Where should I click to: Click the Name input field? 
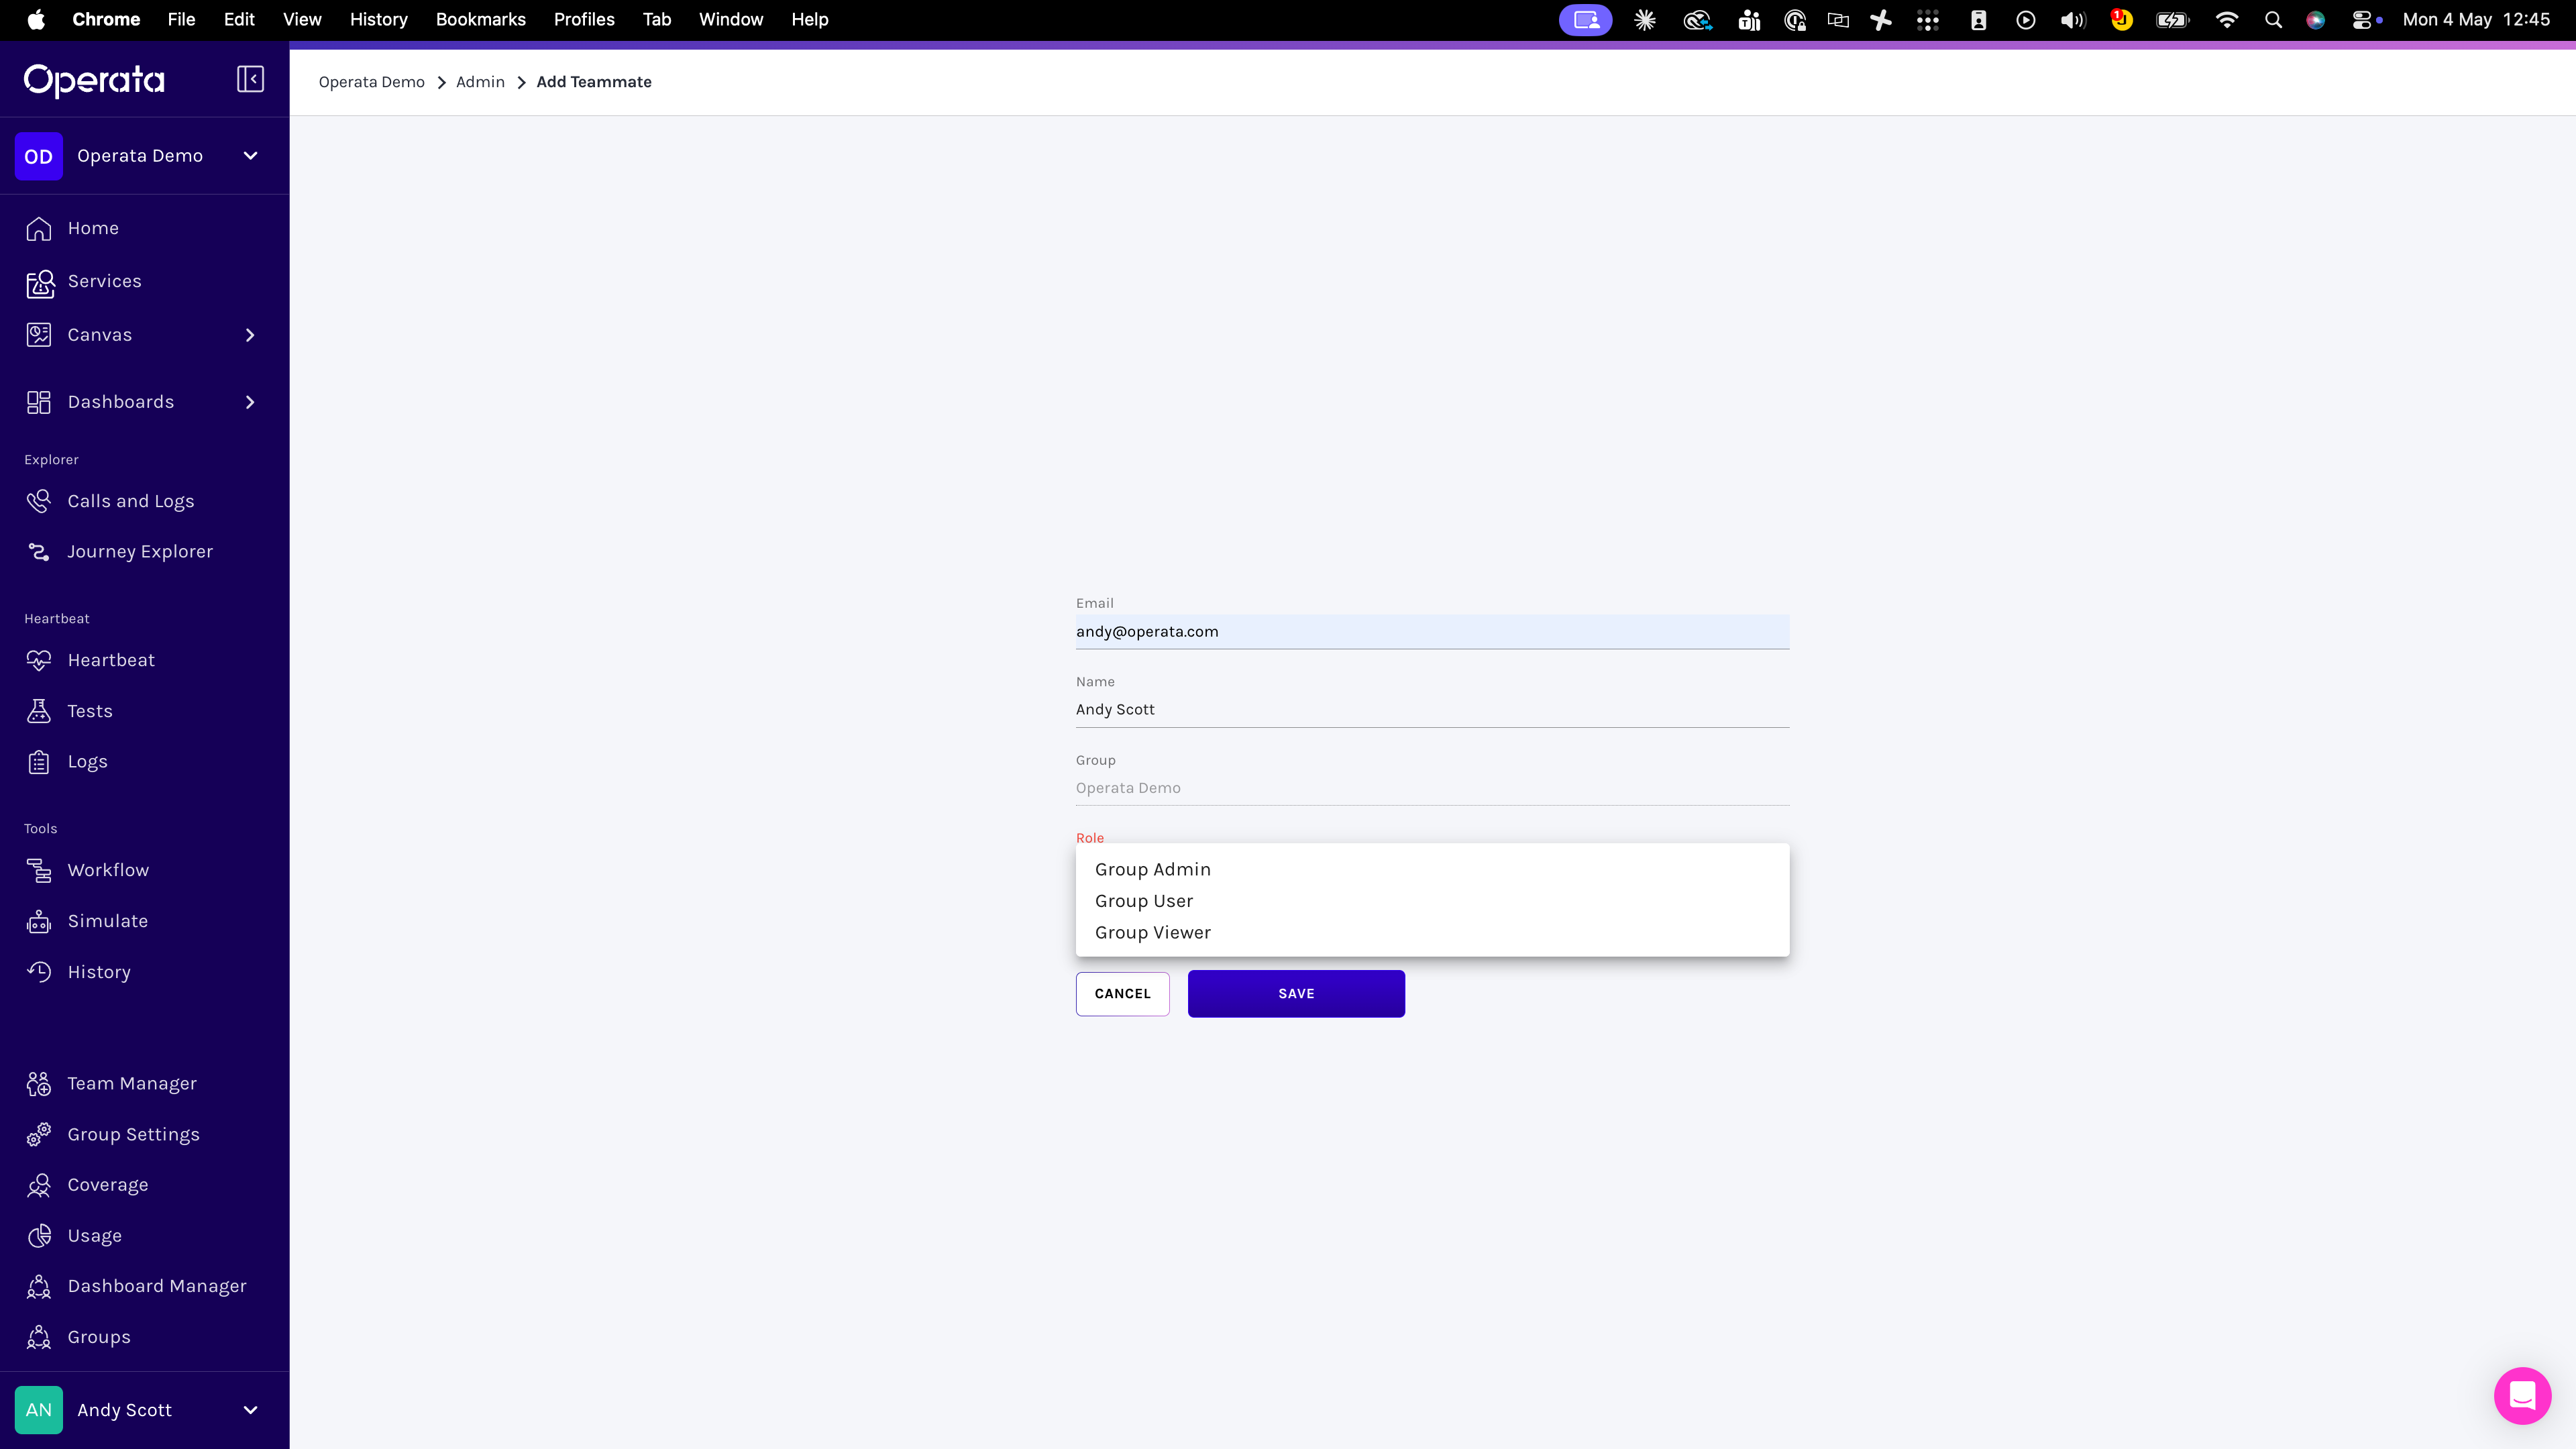1432,710
